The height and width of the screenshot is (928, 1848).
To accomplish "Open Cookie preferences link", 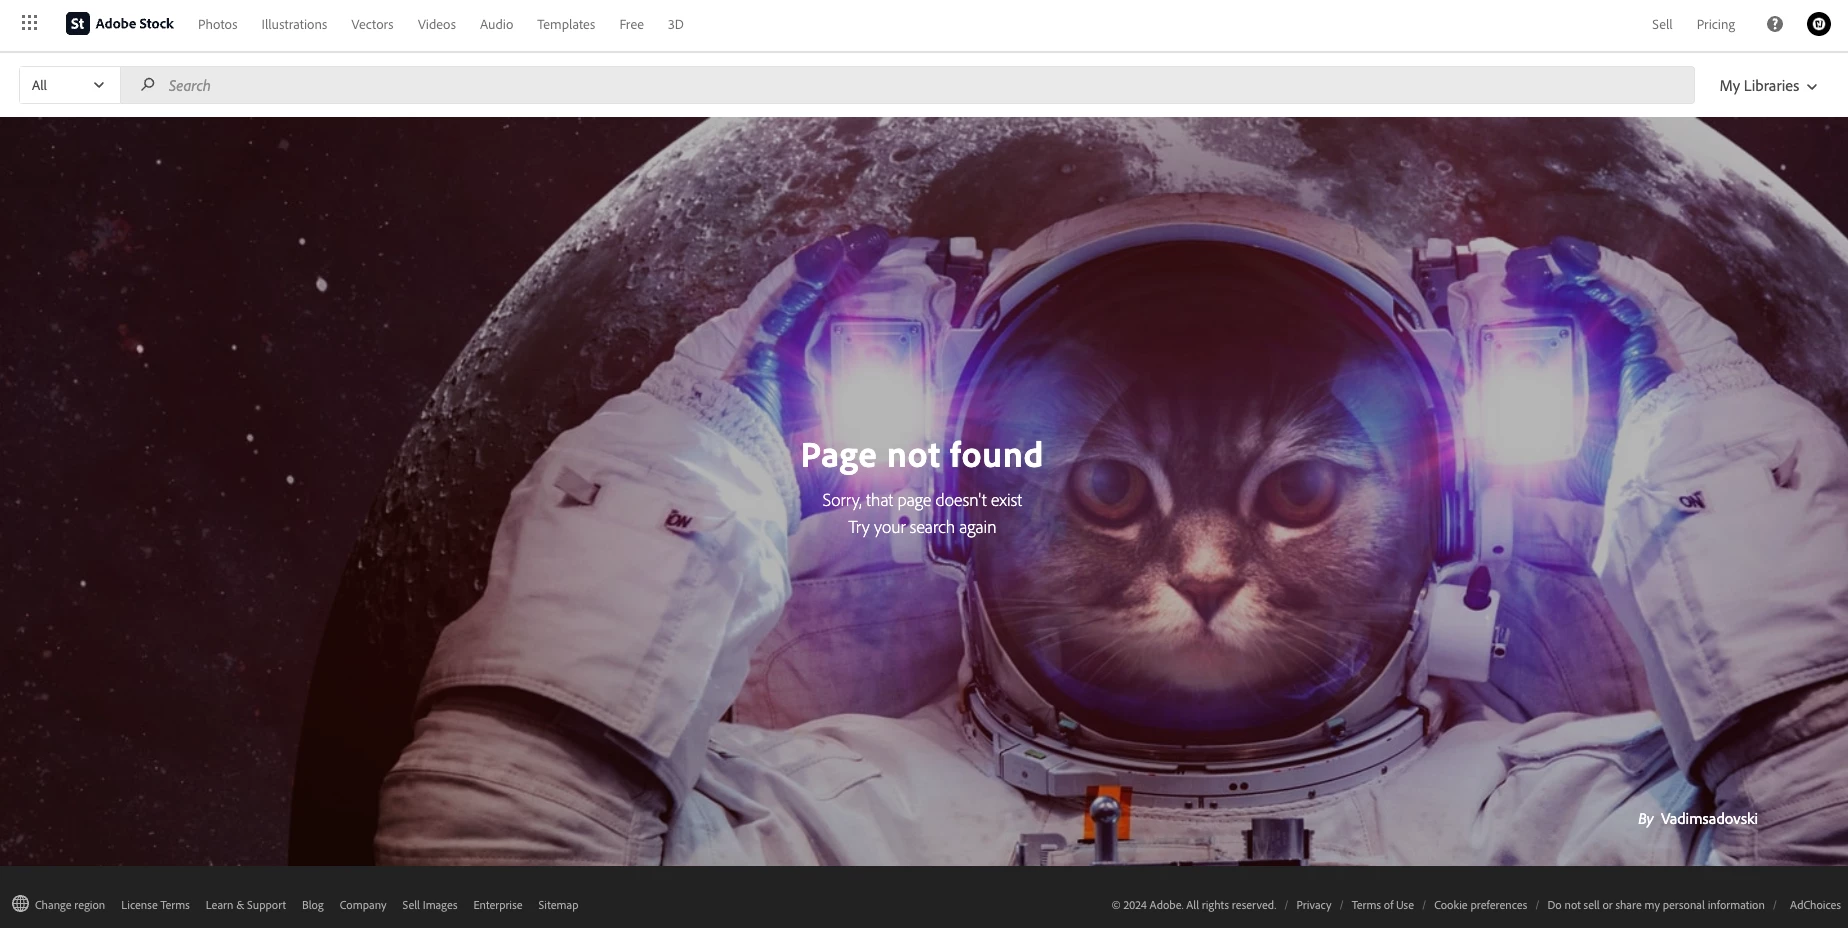I will [1481, 905].
